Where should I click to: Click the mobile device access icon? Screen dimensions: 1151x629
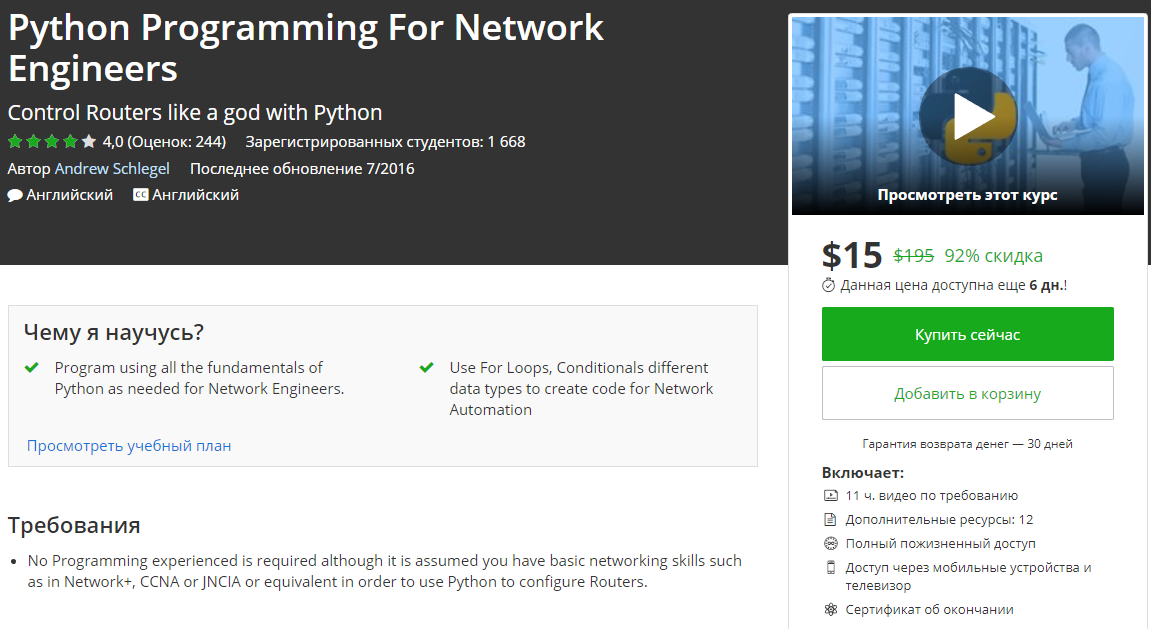click(830, 568)
